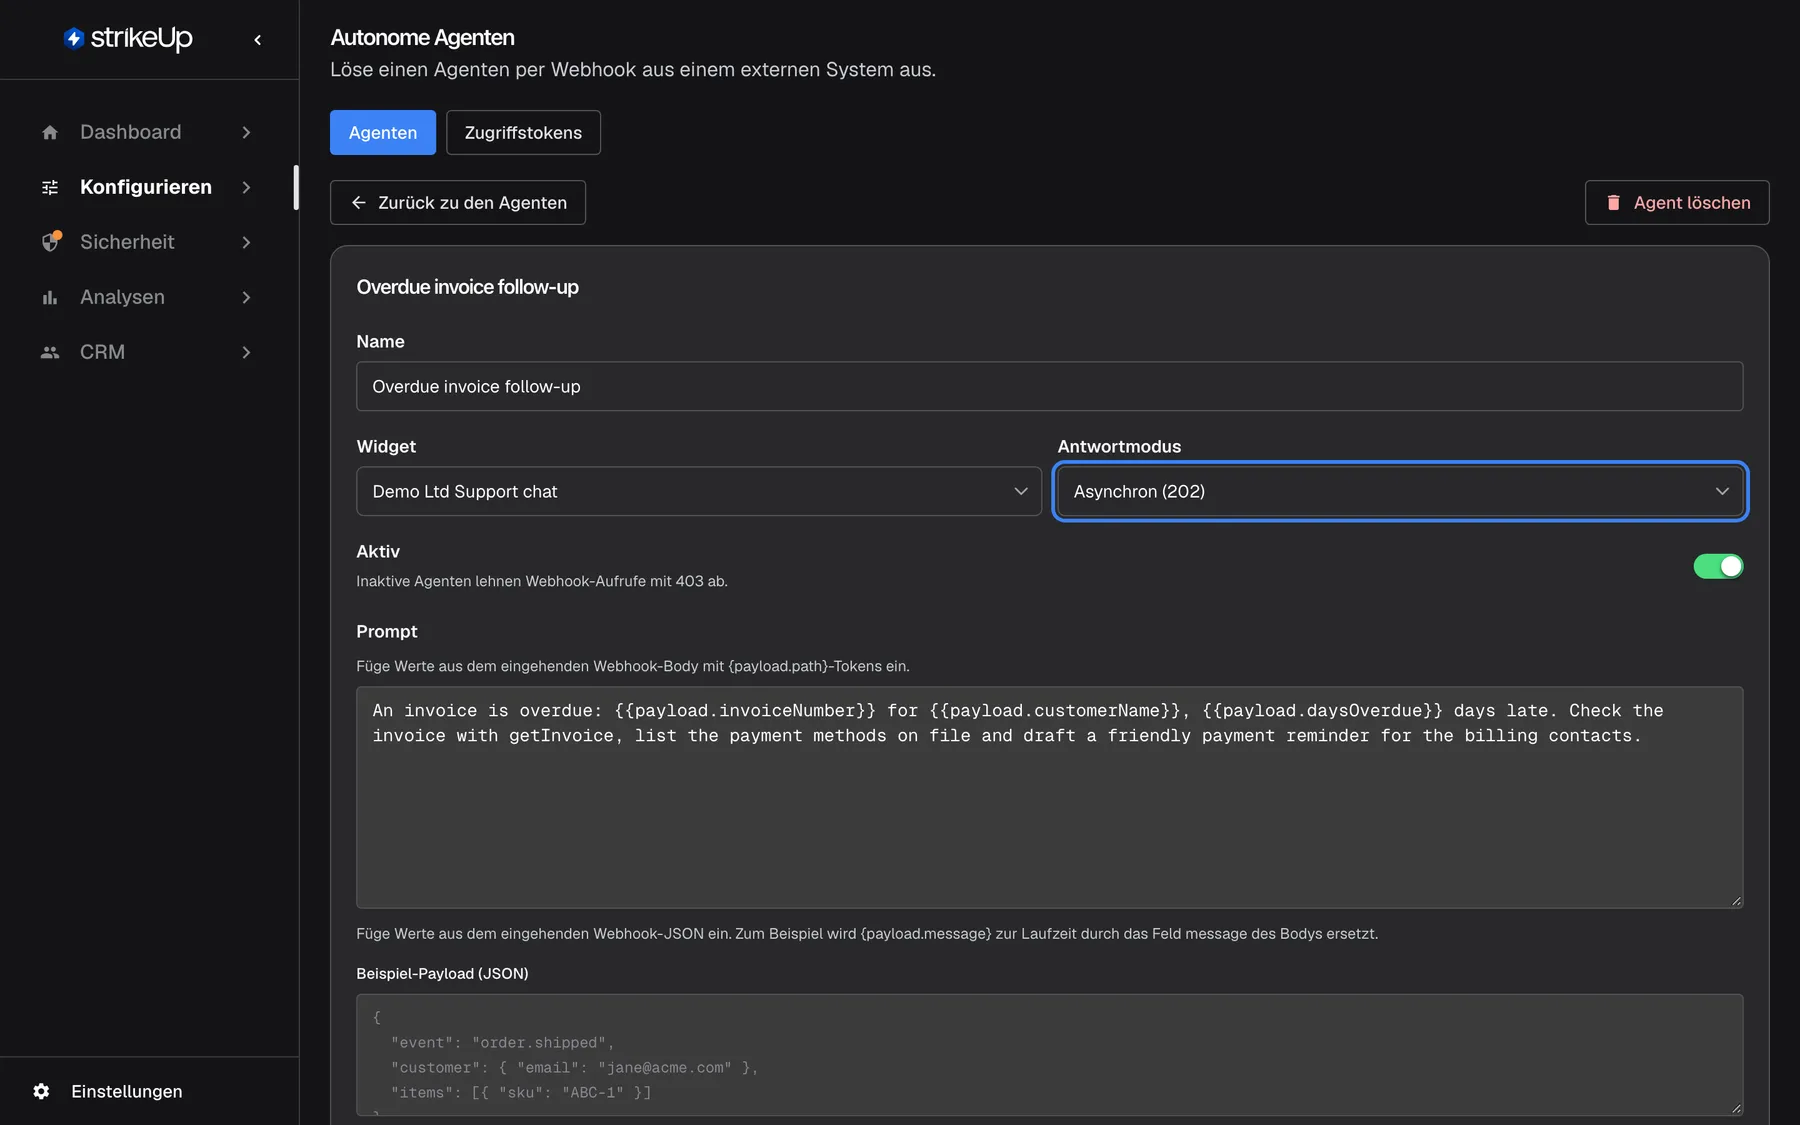Go back via Zurück zu den Agenten

458,202
